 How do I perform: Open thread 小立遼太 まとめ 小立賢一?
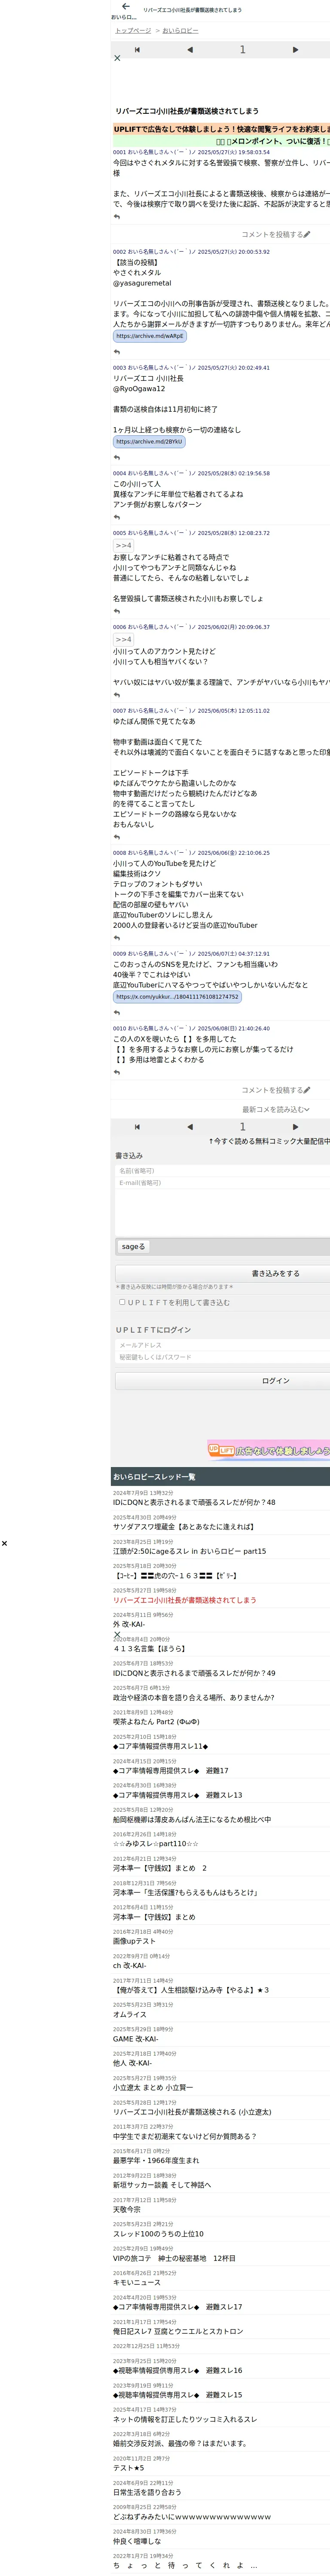click(153, 2088)
